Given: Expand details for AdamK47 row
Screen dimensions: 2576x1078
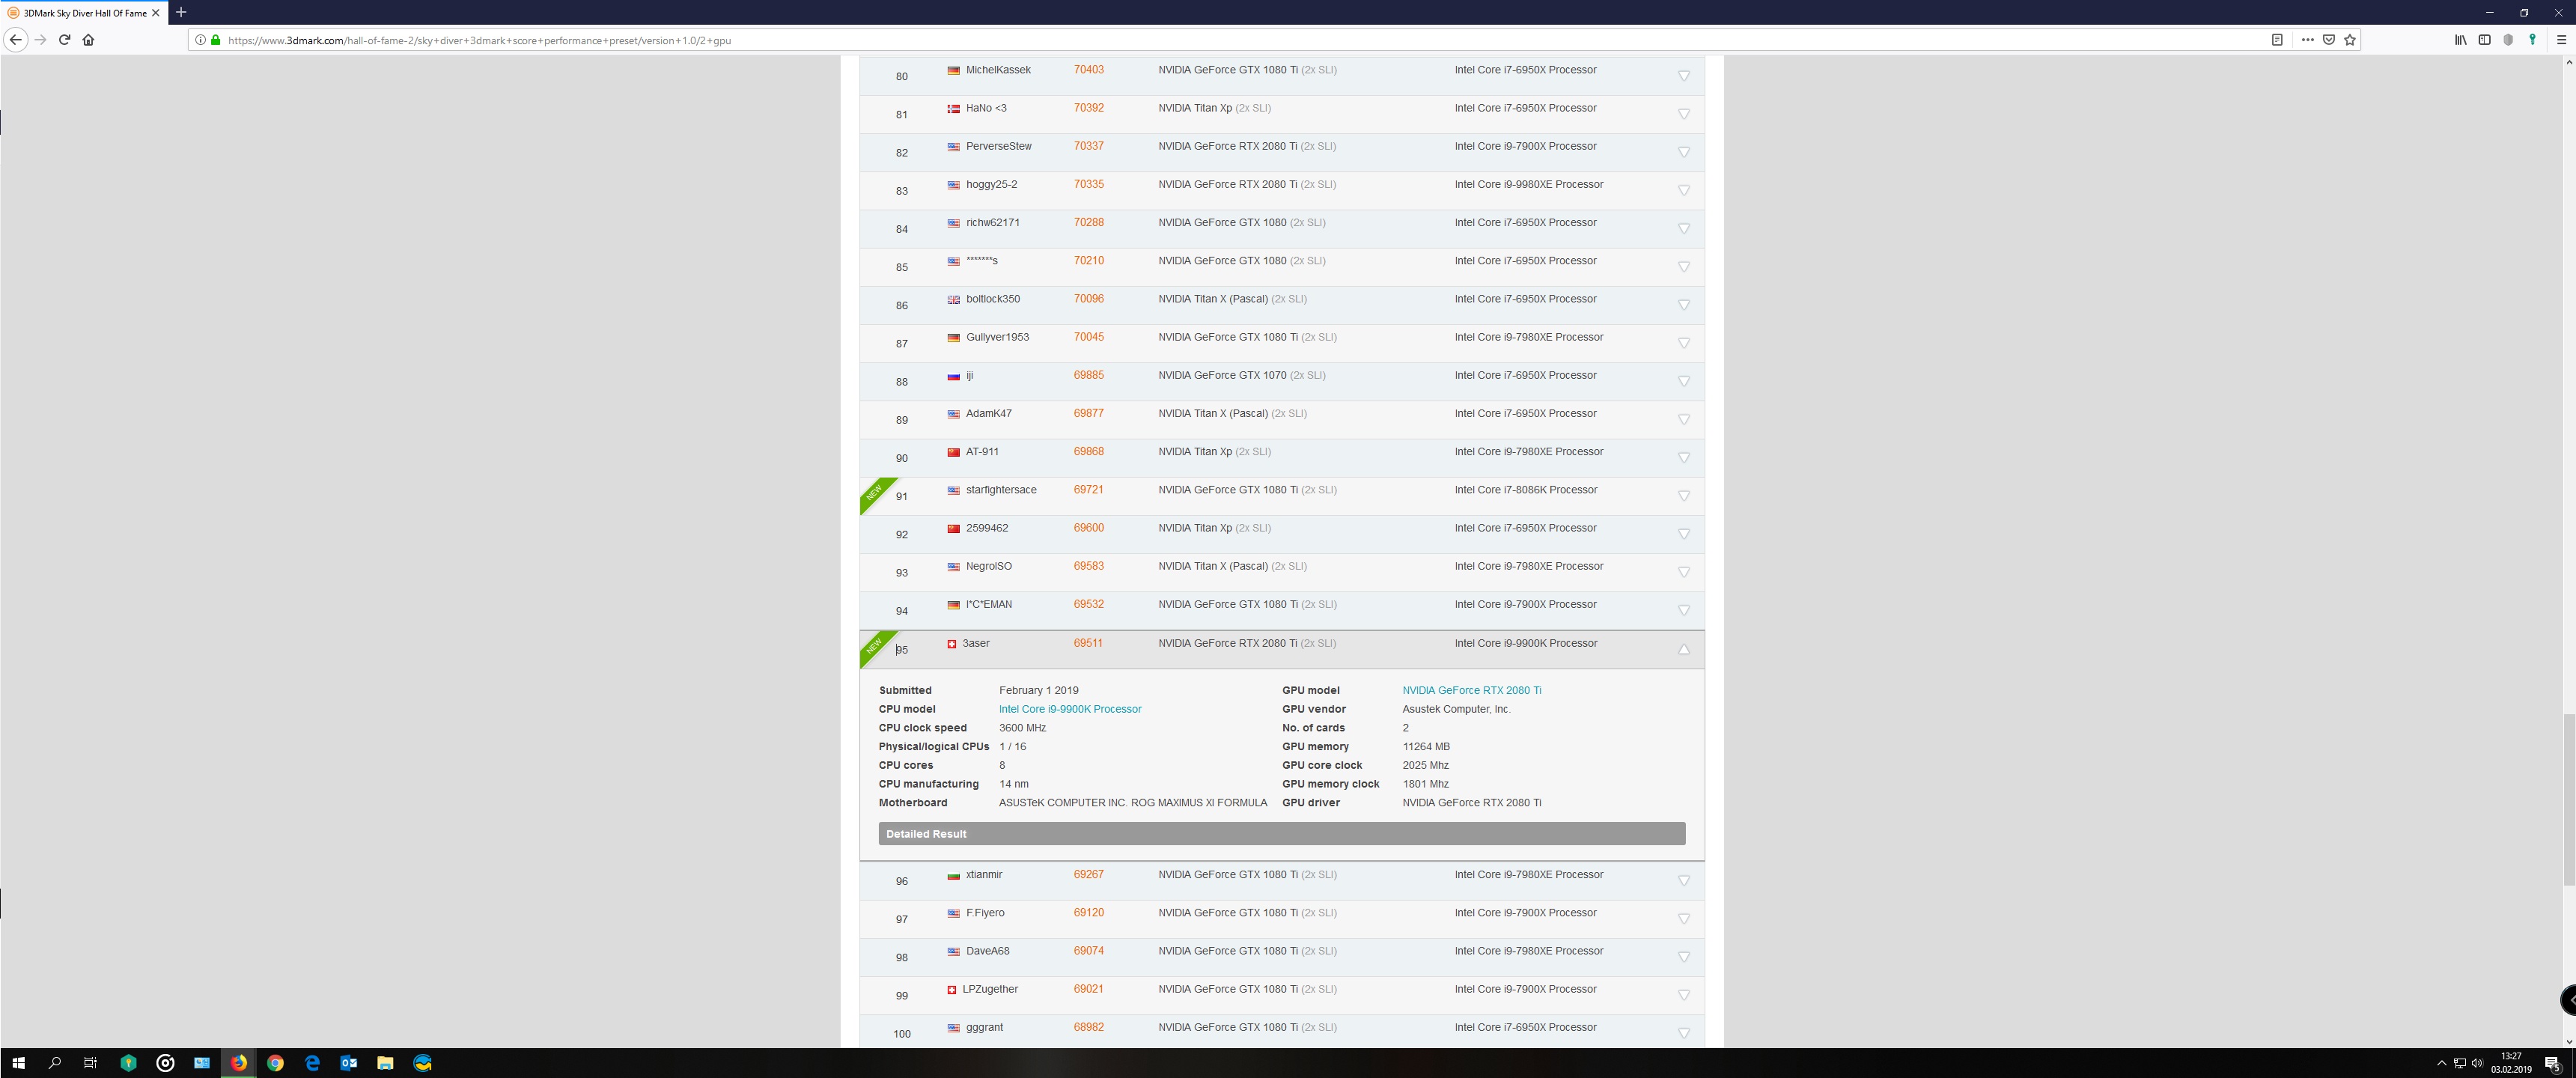Looking at the screenshot, I should click(x=1683, y=419).
